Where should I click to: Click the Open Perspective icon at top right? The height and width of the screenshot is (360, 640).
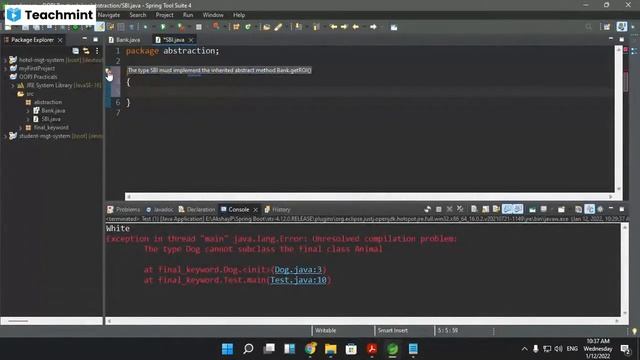(x=607, y=27)
